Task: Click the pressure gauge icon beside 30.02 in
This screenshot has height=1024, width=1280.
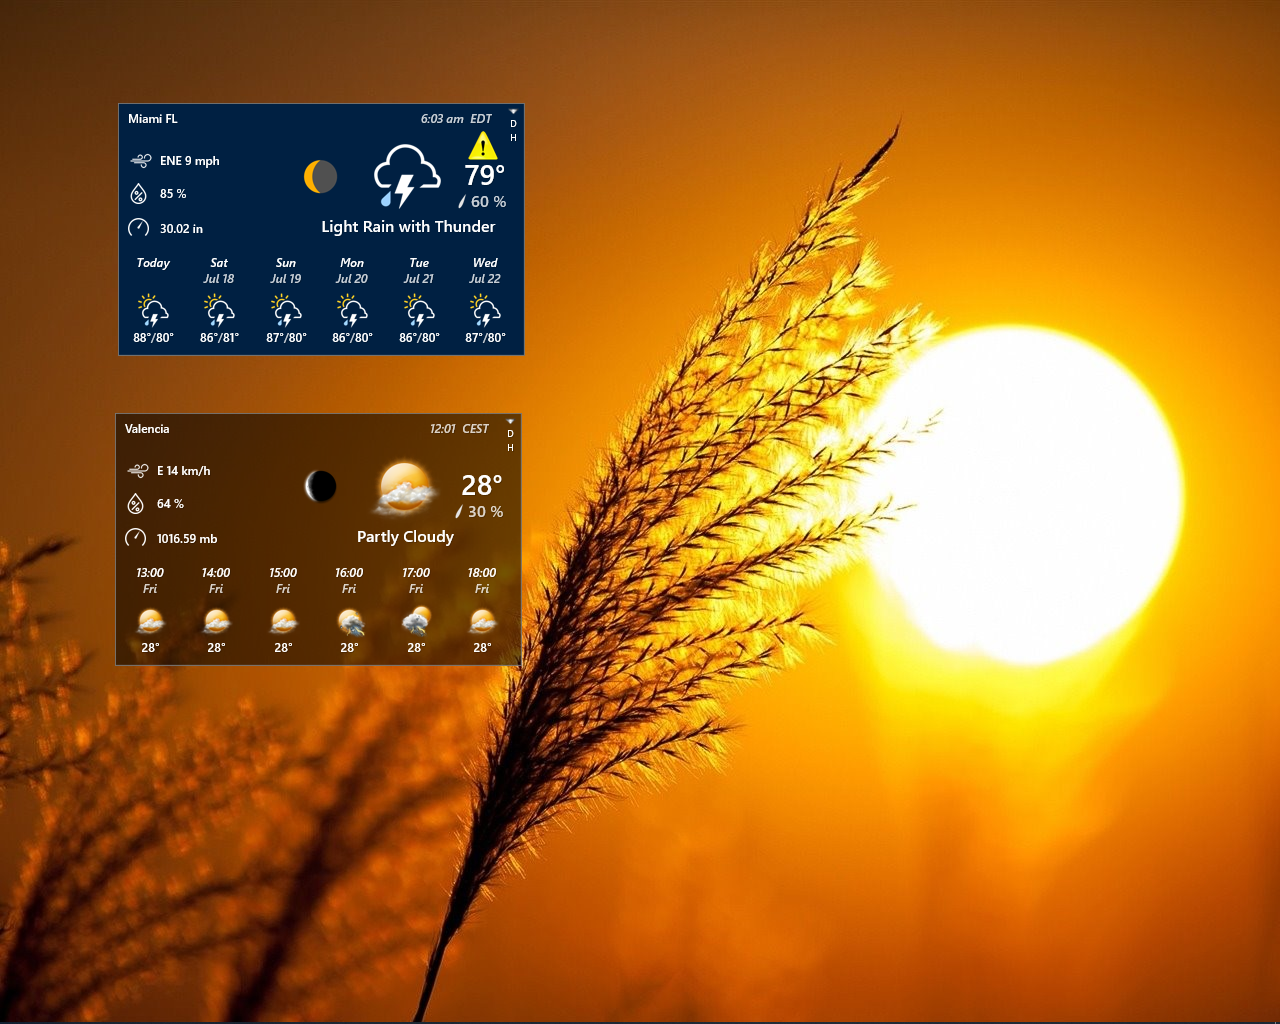Action: coord(139,228)
